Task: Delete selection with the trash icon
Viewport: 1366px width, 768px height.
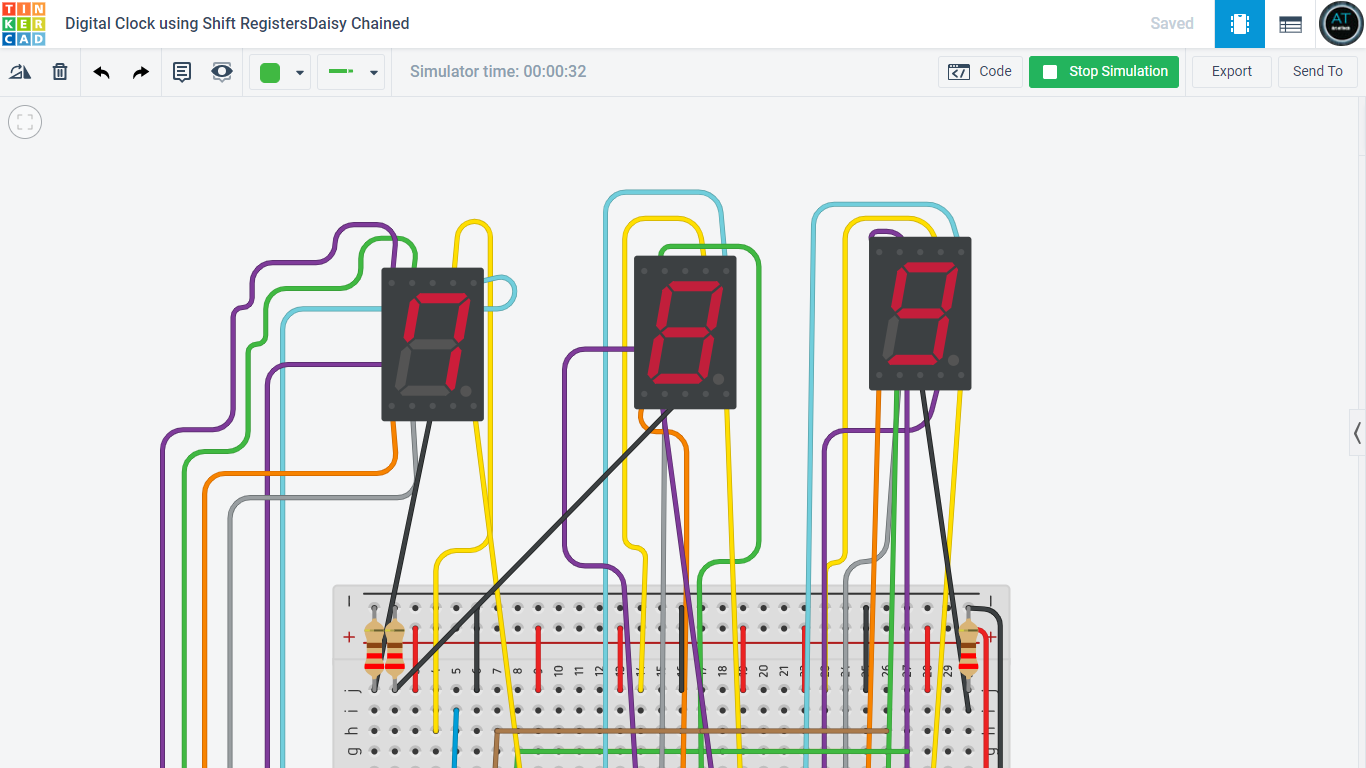Action: (x=60, y=72)
